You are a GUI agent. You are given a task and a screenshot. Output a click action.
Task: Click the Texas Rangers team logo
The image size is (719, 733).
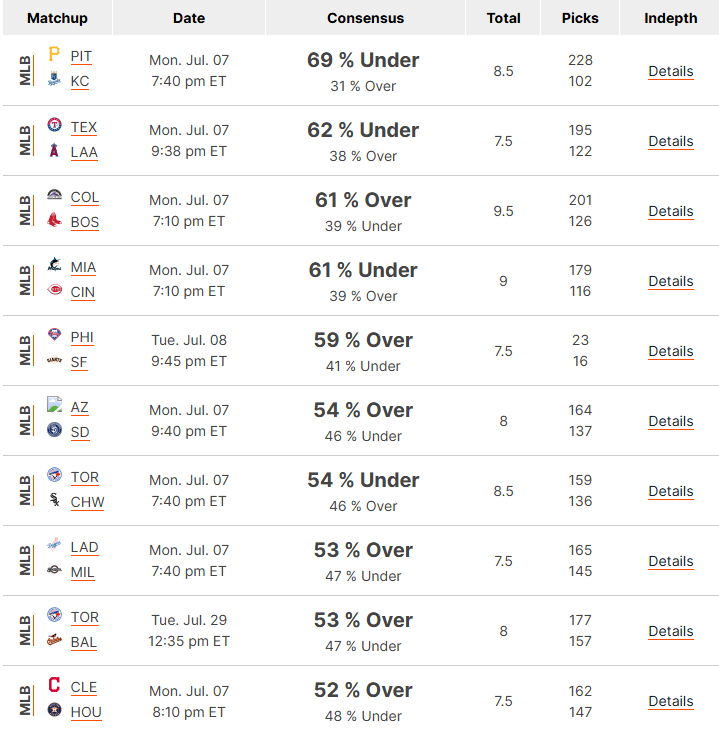54,125
